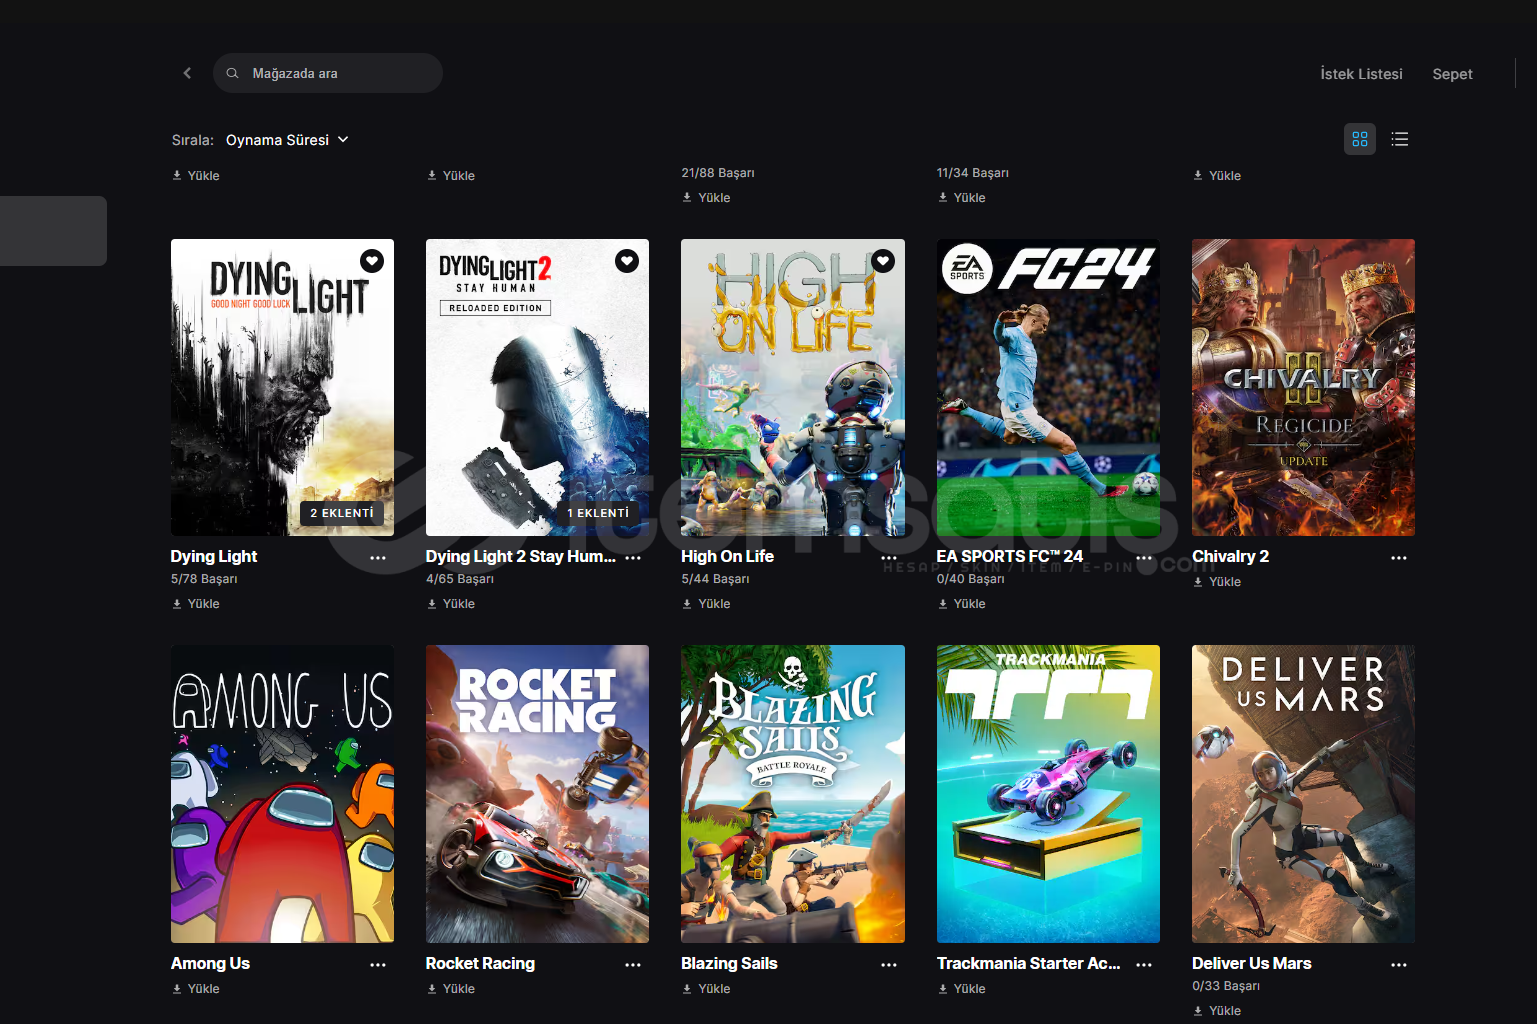Click the Chivalry 2 title
Viewport: 1537px width, 1024px height.
coord(1230,556)
